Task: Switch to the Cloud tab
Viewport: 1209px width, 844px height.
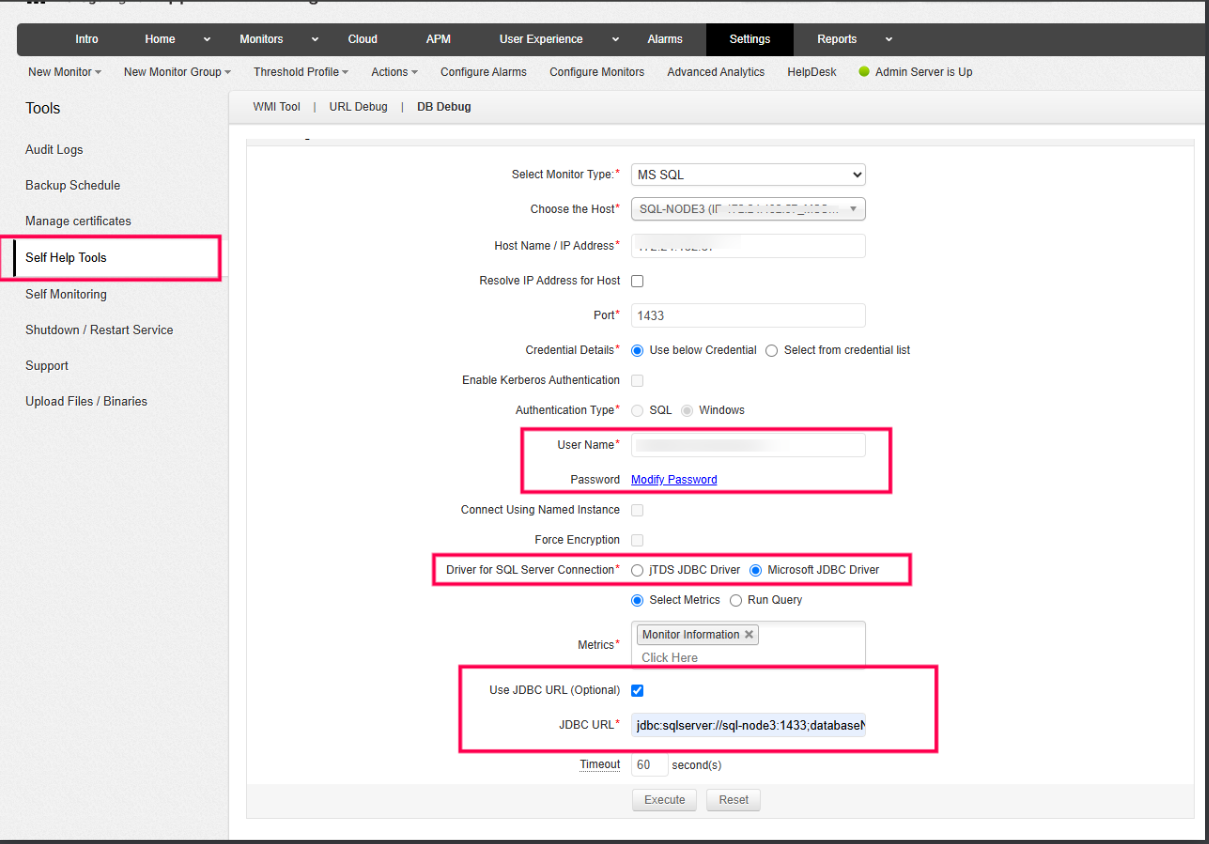Action: 363,40
